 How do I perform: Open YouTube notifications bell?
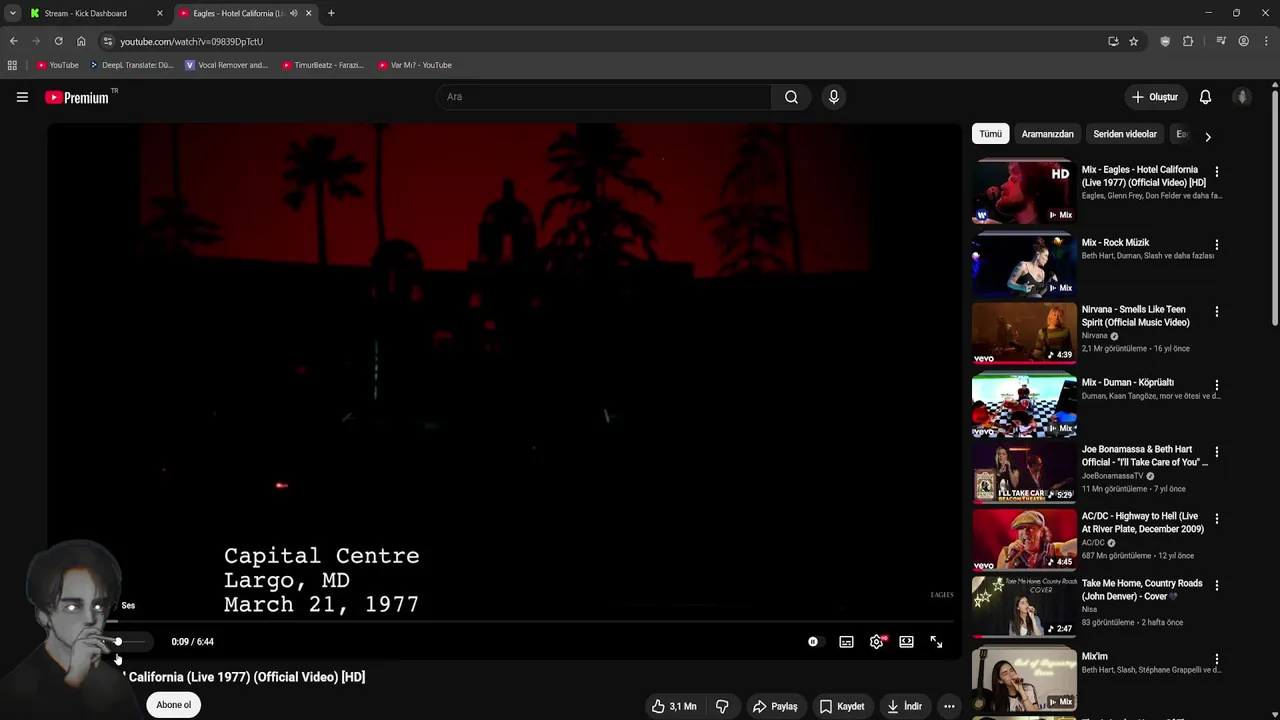tap(1205, 97)
